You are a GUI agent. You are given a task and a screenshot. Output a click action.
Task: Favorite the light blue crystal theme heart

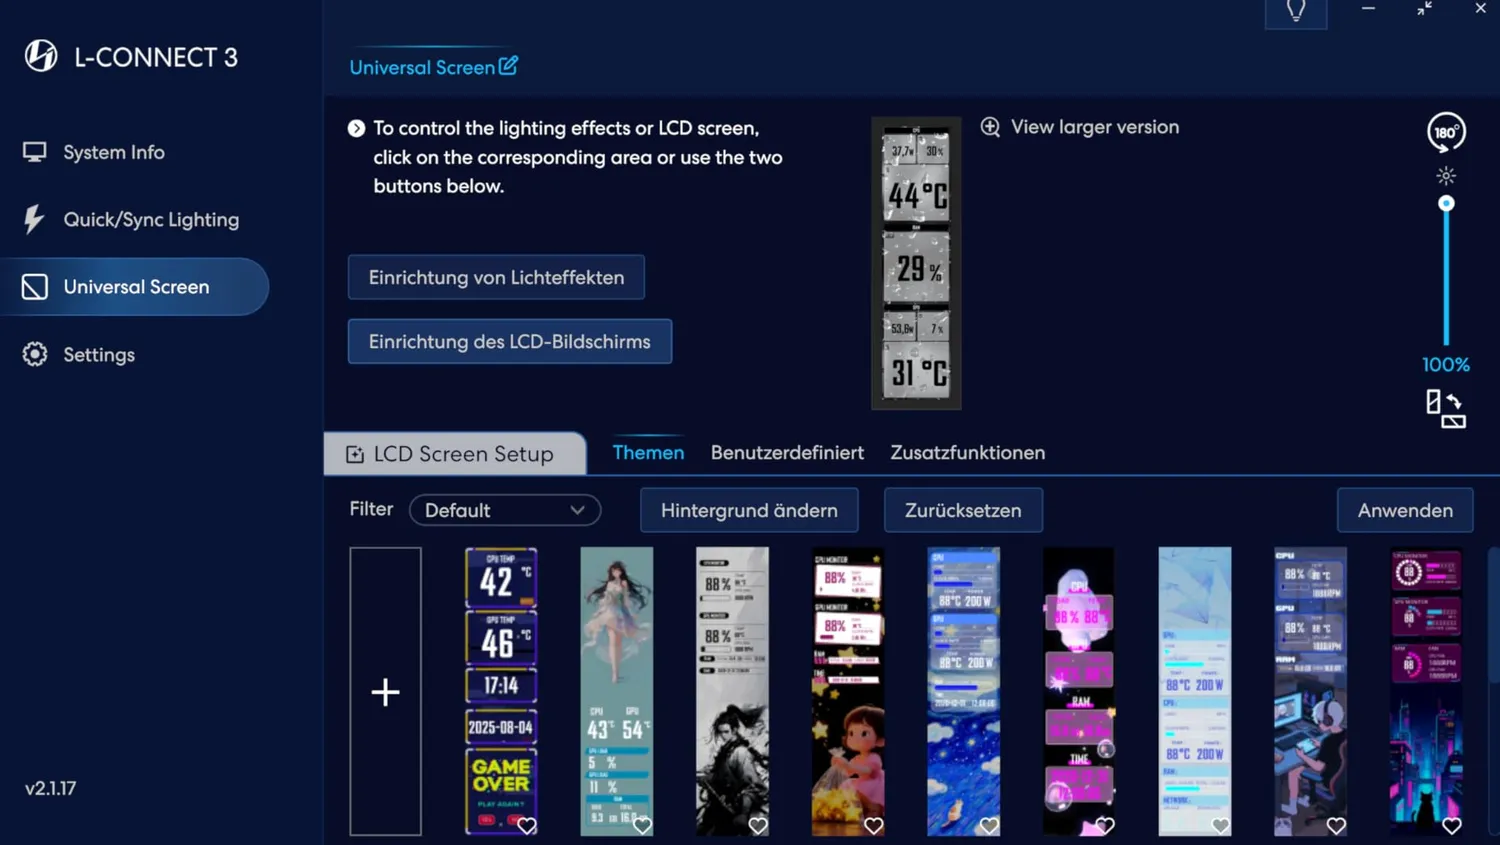point(1220,825)
